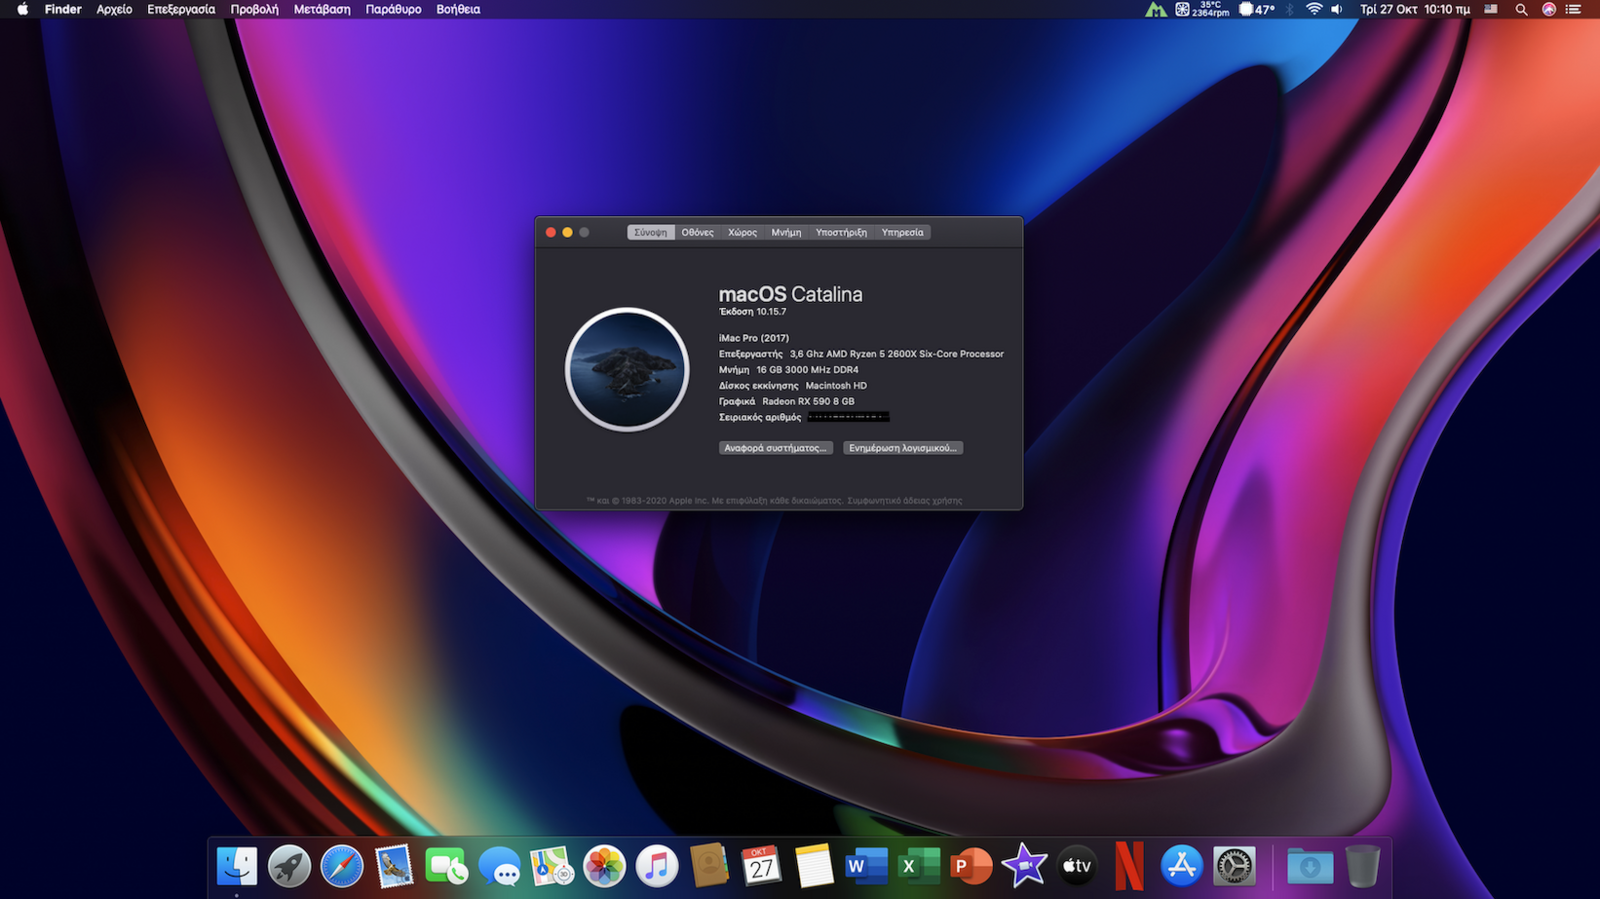The height and width of the screenshot is (899, 1600).
Task: Switch to the Υποστήριξη tab
Action: 841,232
